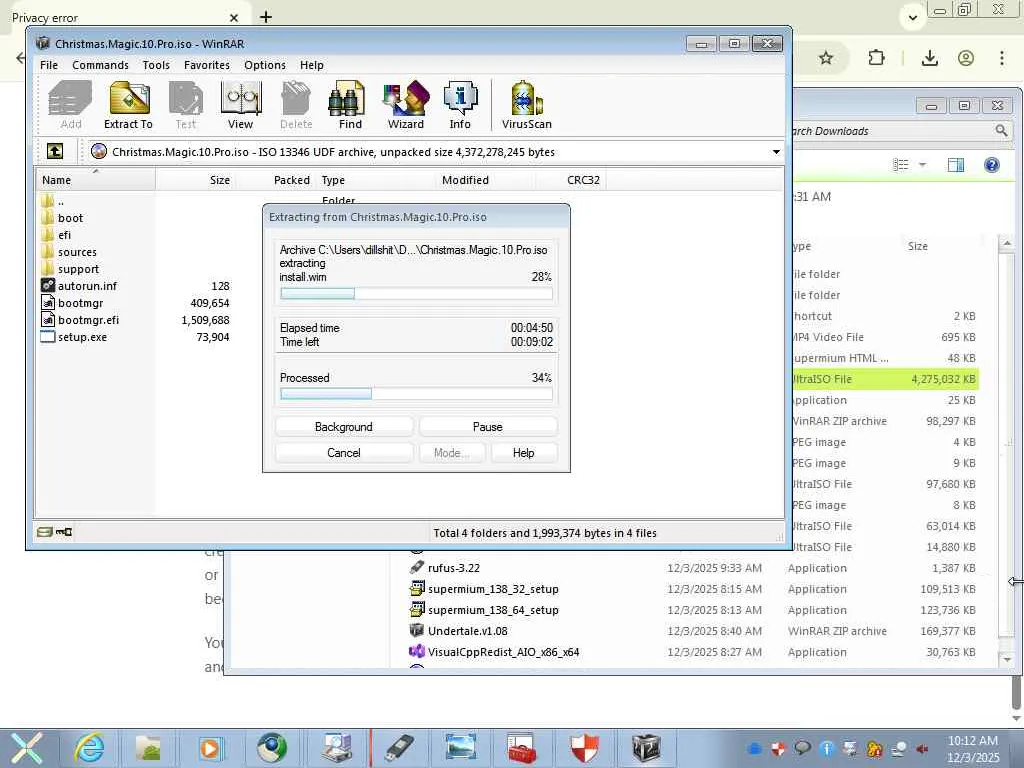The height and width of the screenshot is (768, 1024).
Task: Launch the Find tool with binoculars icon
Action: [347, 105]
